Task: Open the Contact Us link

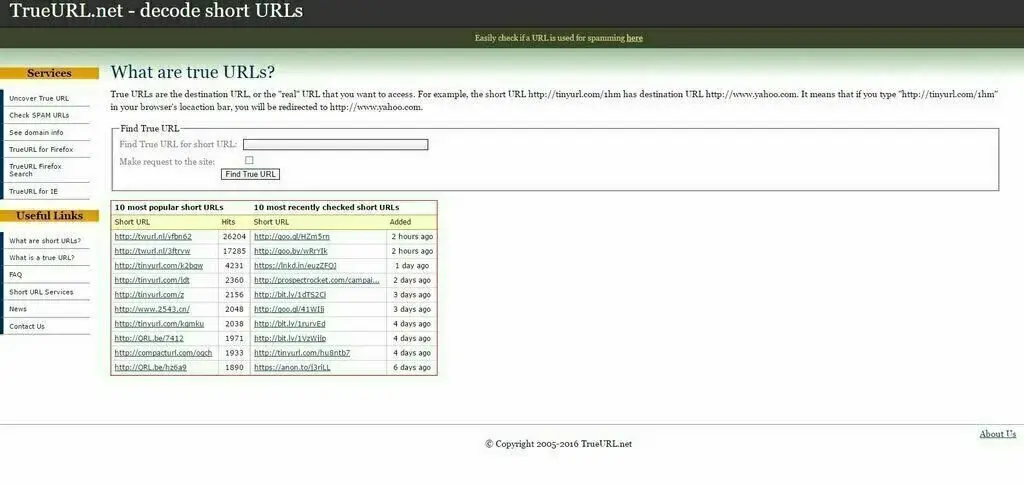Action: click(x=27, y=327)
